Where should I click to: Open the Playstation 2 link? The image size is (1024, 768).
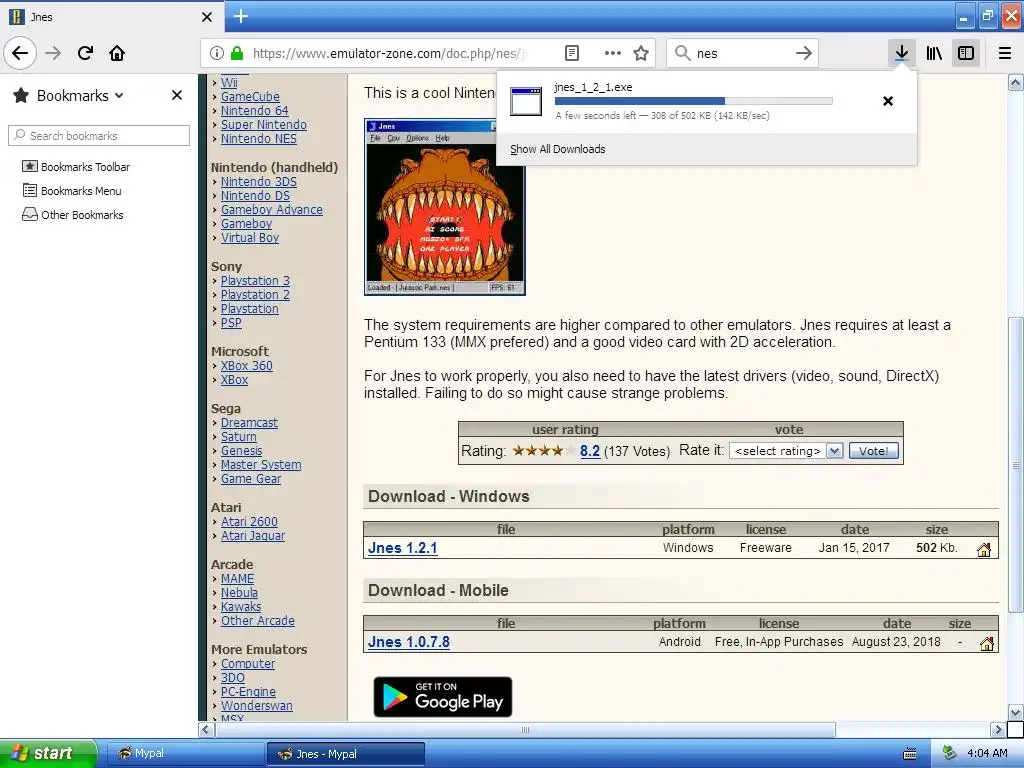click(255, 295)
